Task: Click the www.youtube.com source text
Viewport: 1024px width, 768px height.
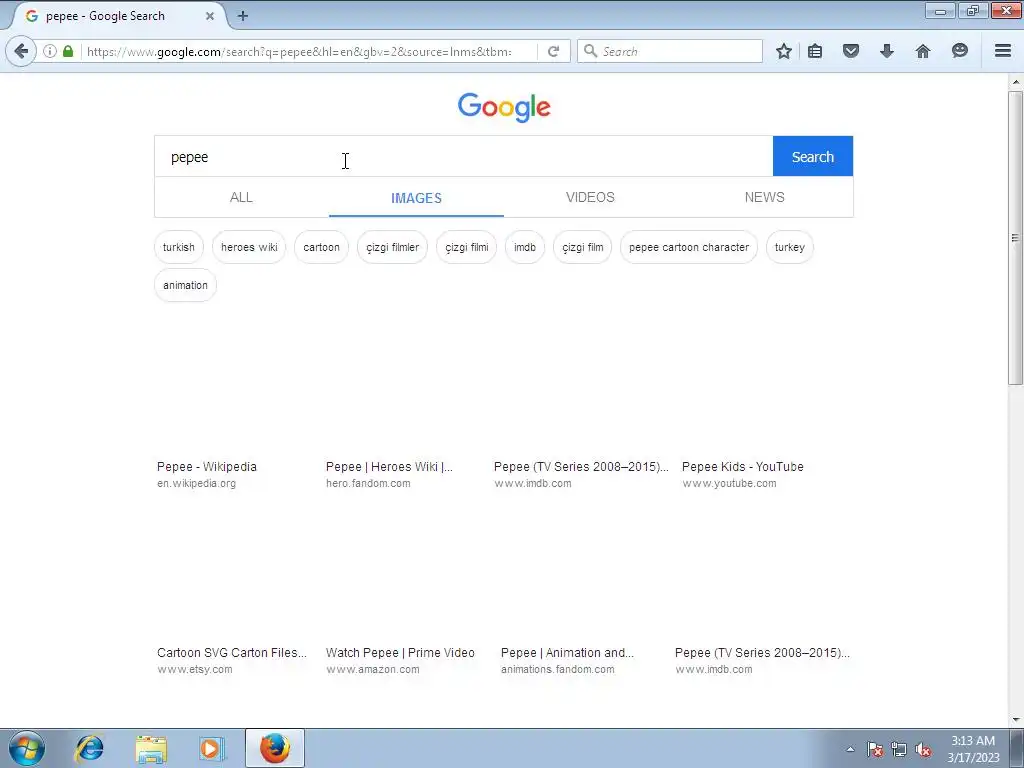Action: (x=729, y=483)
